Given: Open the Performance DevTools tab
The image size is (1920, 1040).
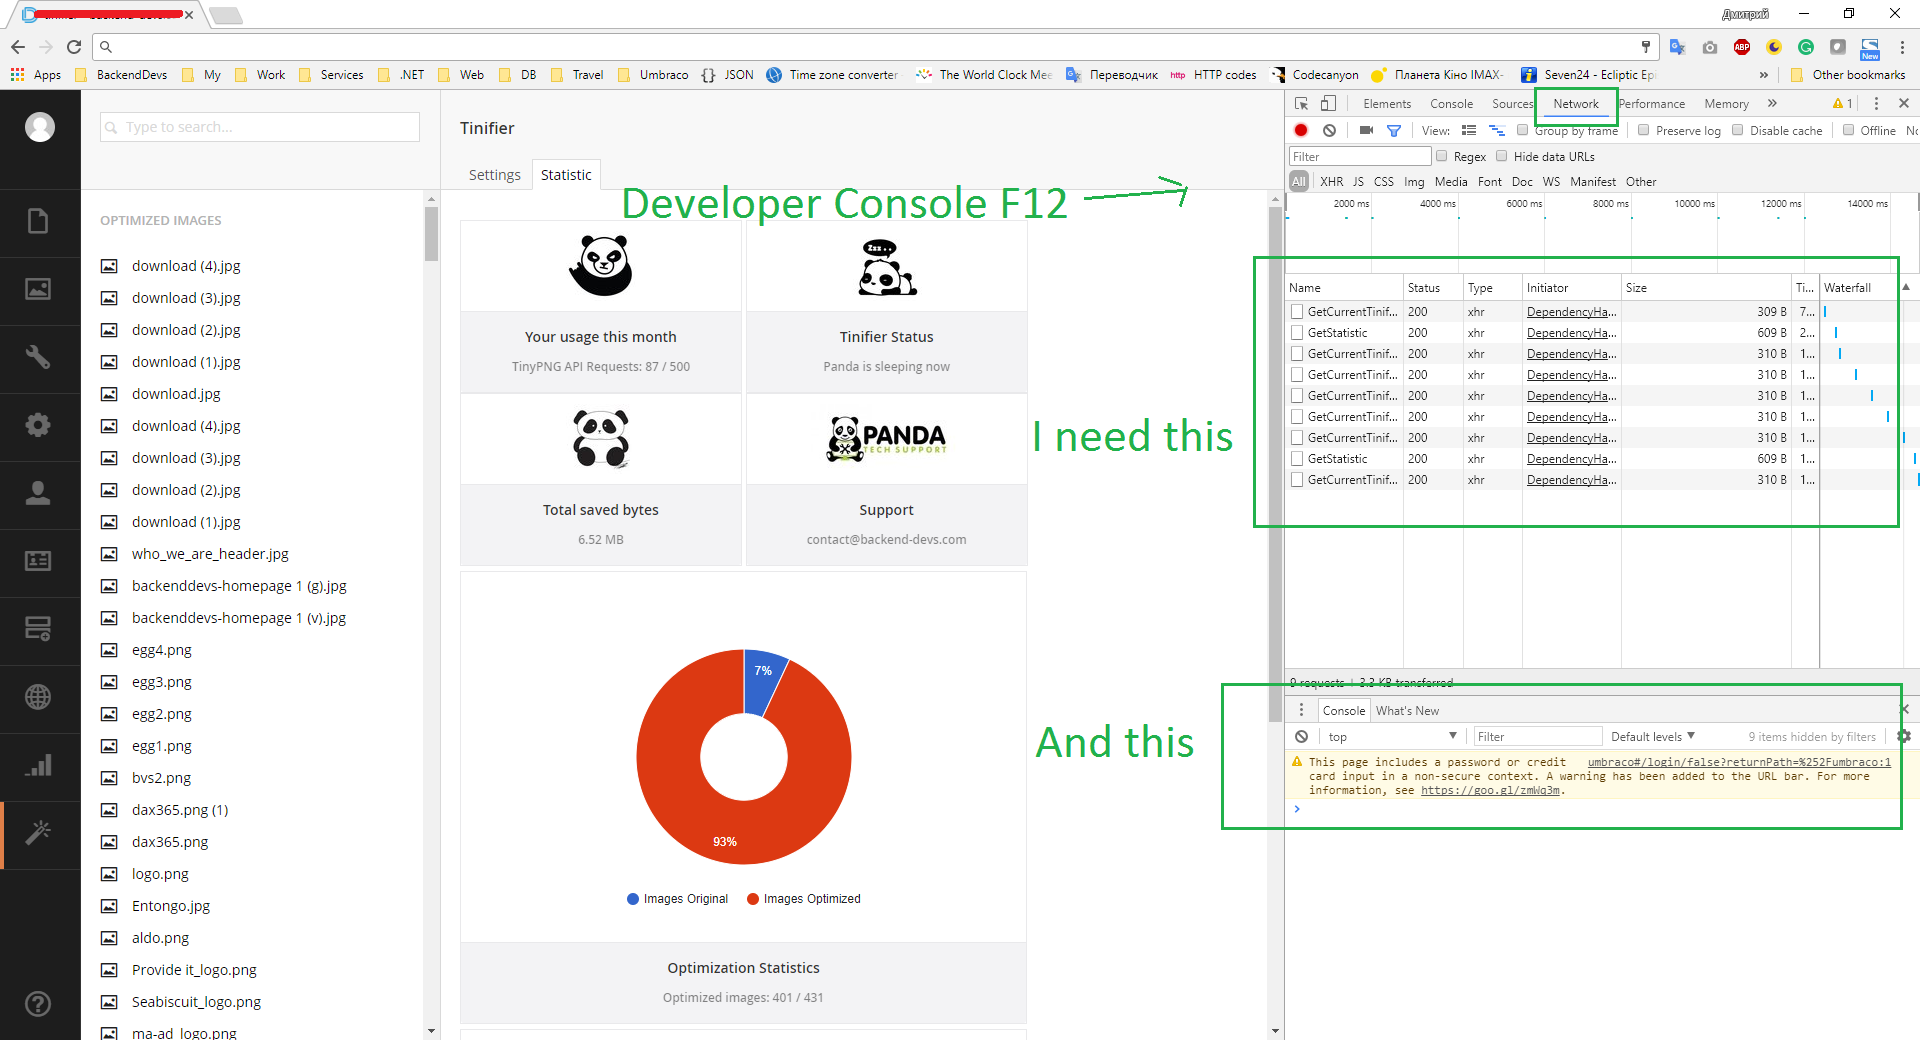Looking at the screenshot, I should click(x=1652, y=104).
